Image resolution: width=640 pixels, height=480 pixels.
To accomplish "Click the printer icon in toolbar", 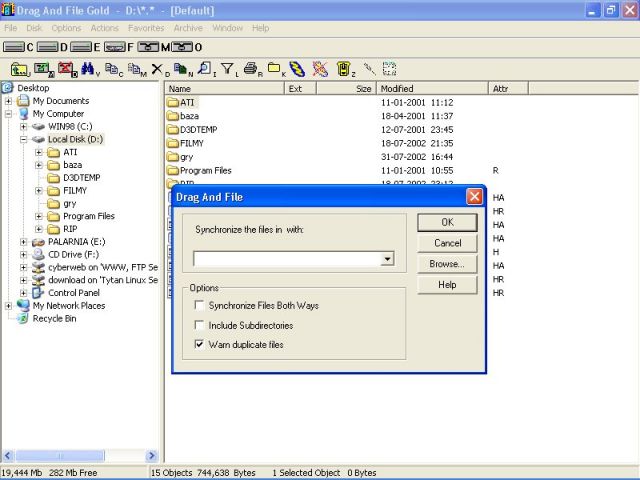I will 251,69.
